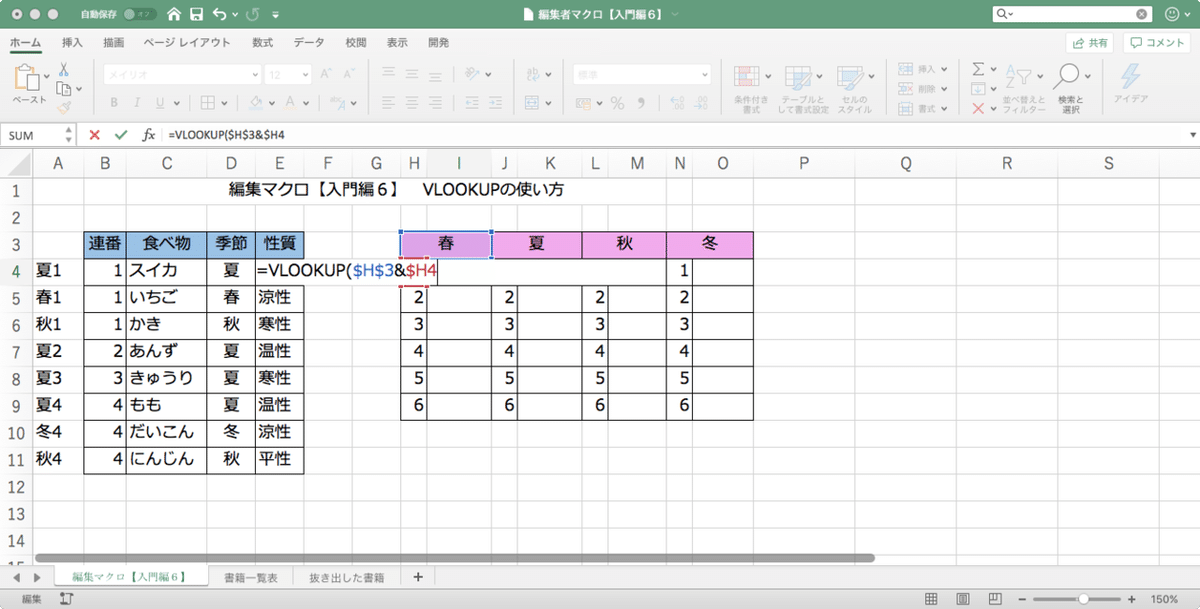Expand the undo history arrow
1200x609 pixels.
[235, 16]
